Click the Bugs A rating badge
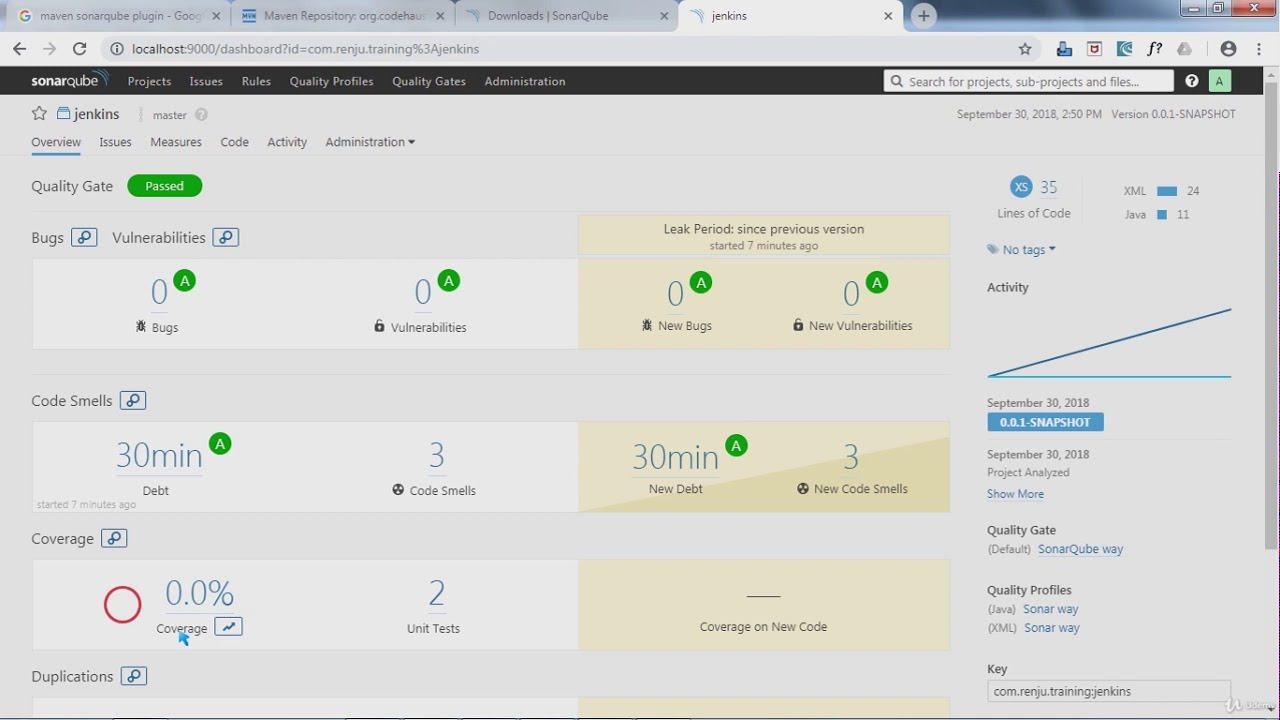The image size is (1280, 720). pos(184,281)
